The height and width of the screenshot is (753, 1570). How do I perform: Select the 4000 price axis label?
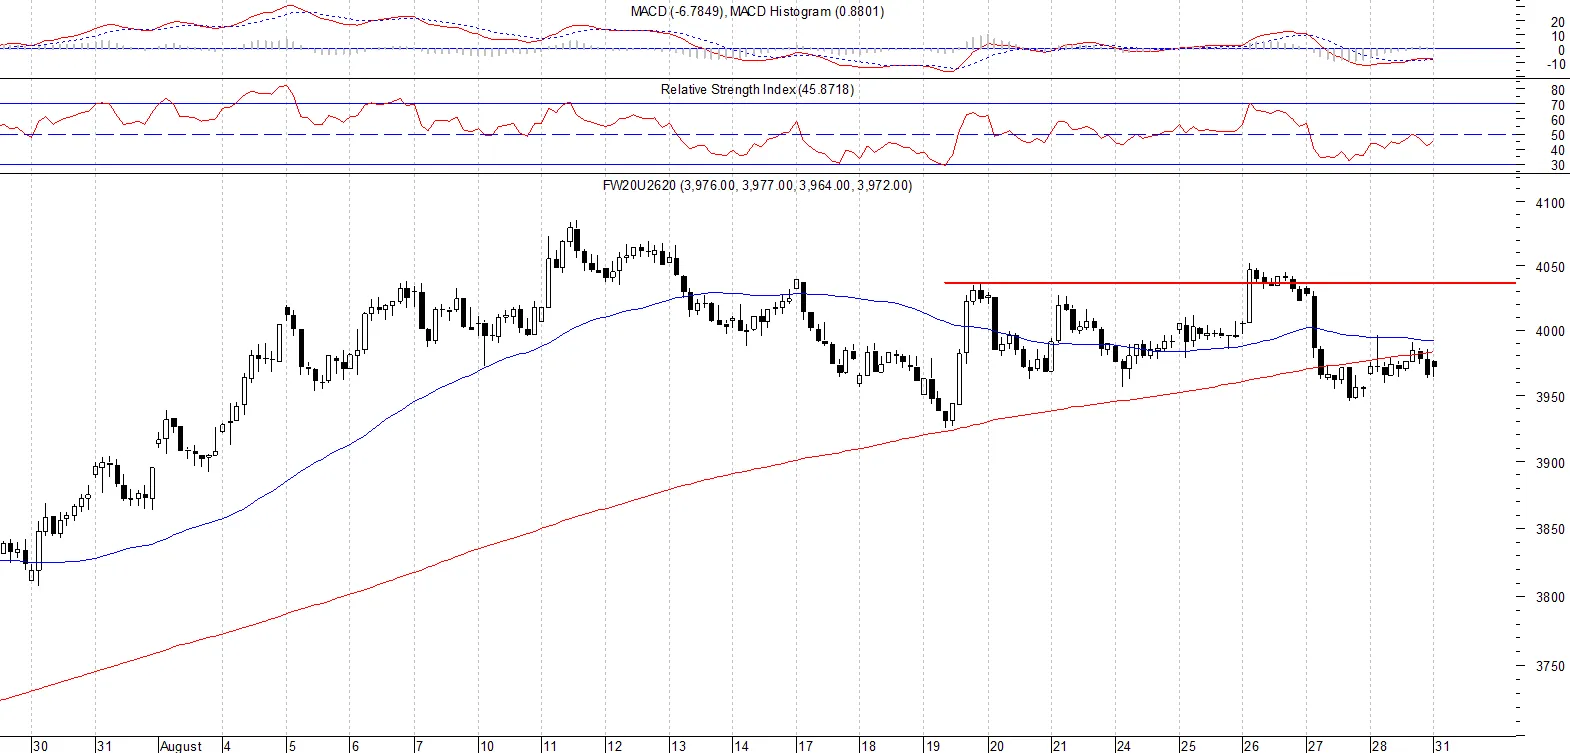(x=1550, y=332)
